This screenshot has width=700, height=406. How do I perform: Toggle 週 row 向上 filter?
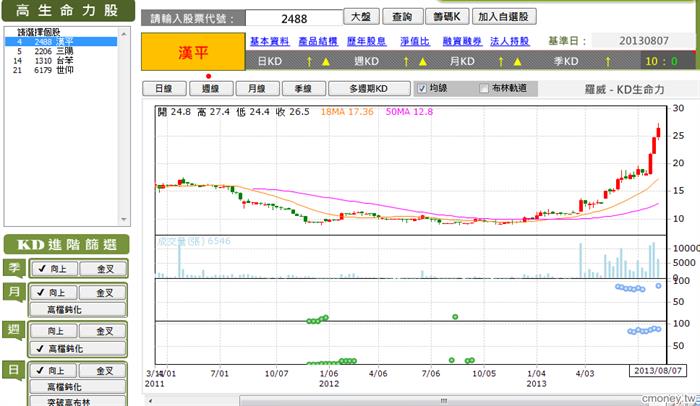[54, 331]
